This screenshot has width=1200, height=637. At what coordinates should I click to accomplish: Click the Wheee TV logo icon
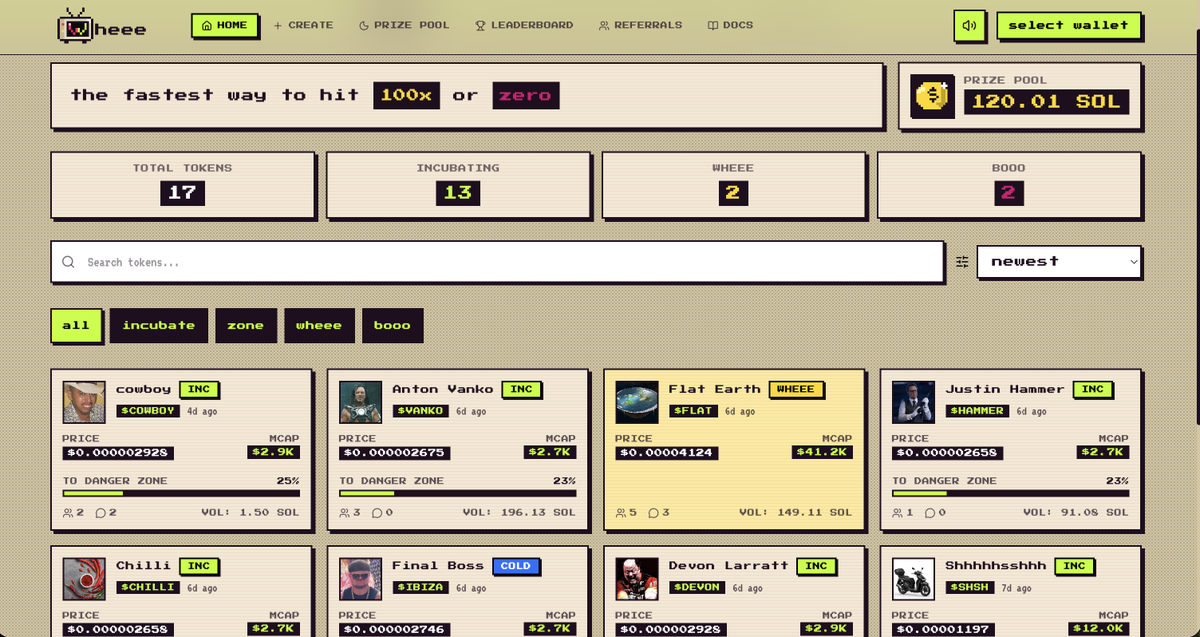(x=75, y=26)
